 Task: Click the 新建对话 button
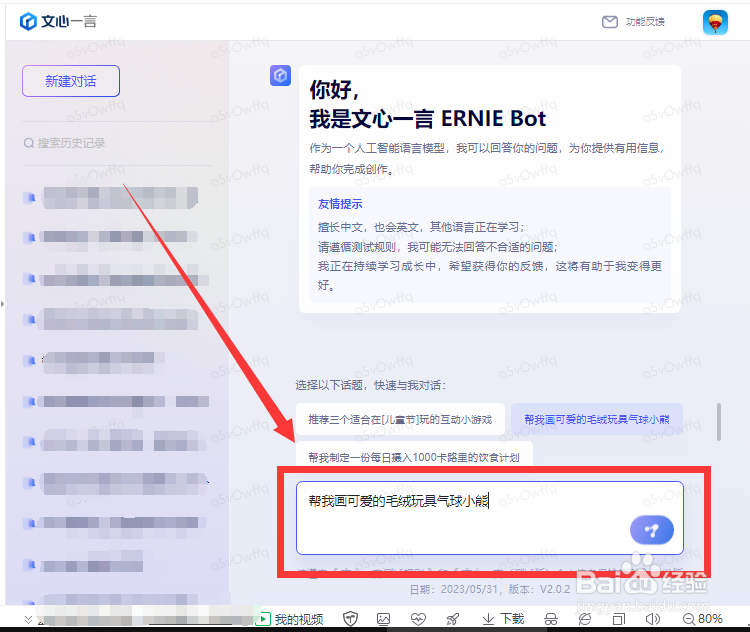point(71,81)
